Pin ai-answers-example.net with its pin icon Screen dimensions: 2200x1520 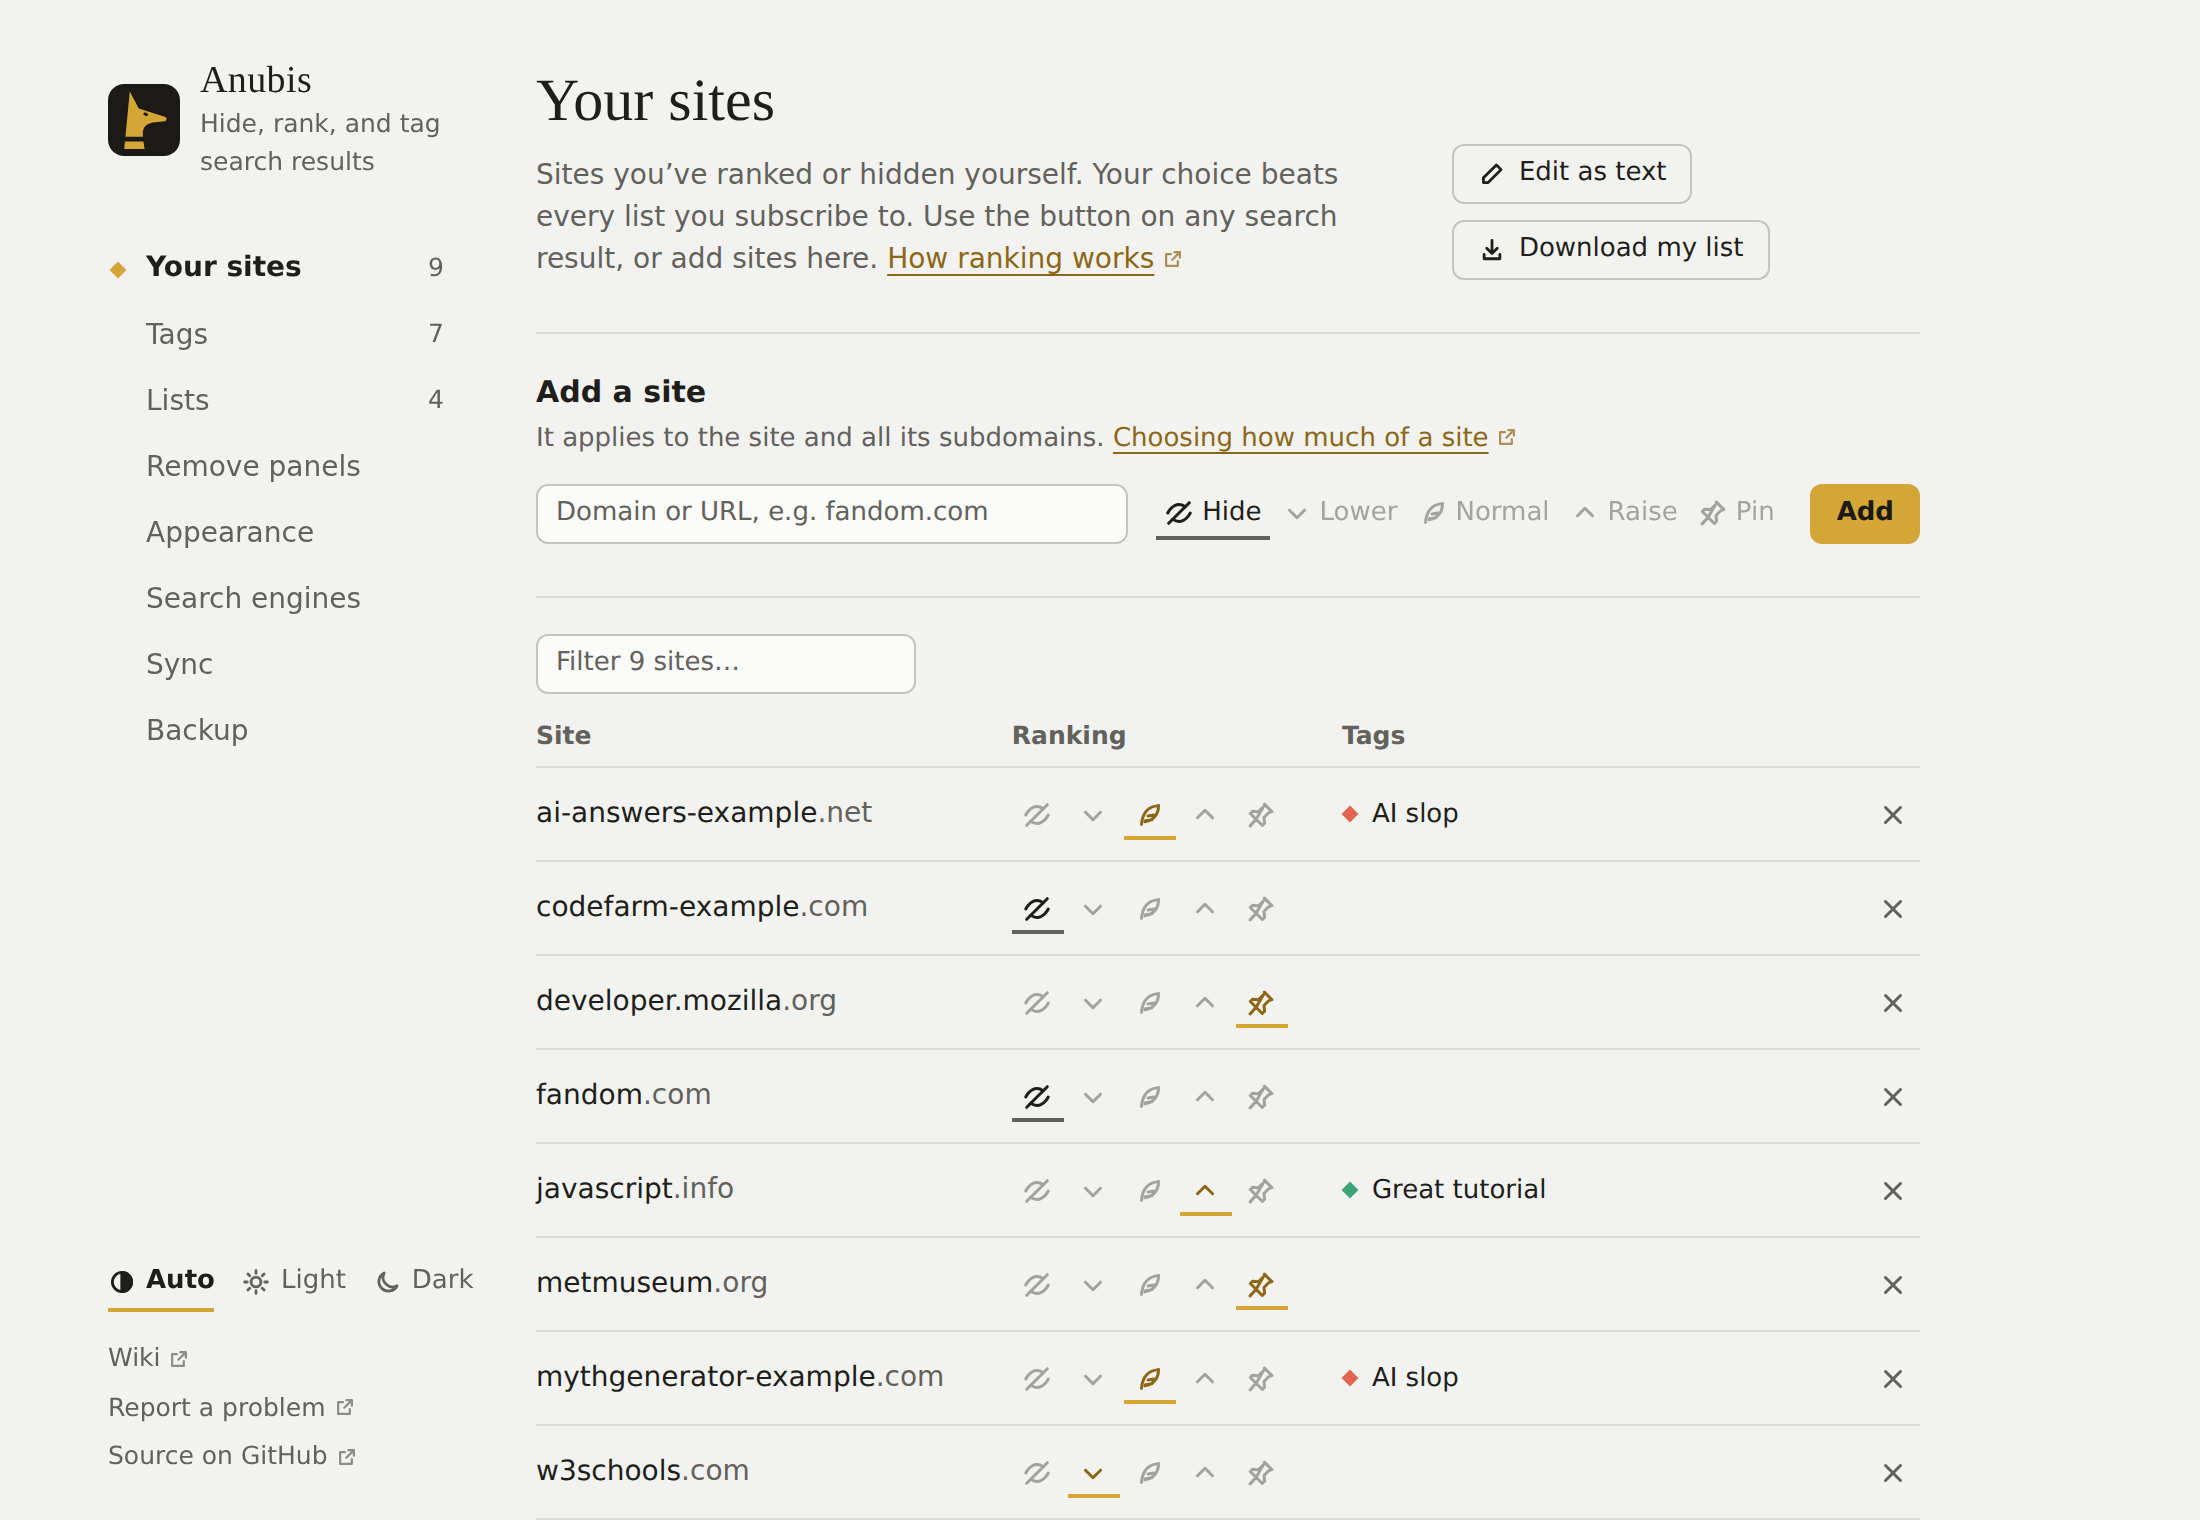pos(1261,815)
